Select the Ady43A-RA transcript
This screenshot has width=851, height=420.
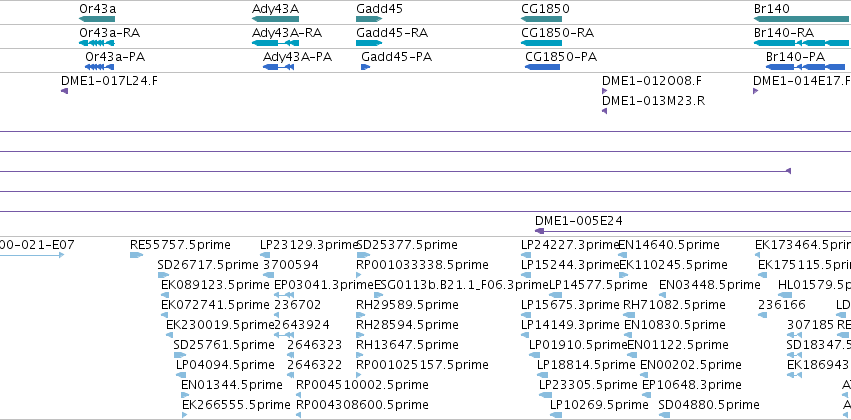(275, 43)
